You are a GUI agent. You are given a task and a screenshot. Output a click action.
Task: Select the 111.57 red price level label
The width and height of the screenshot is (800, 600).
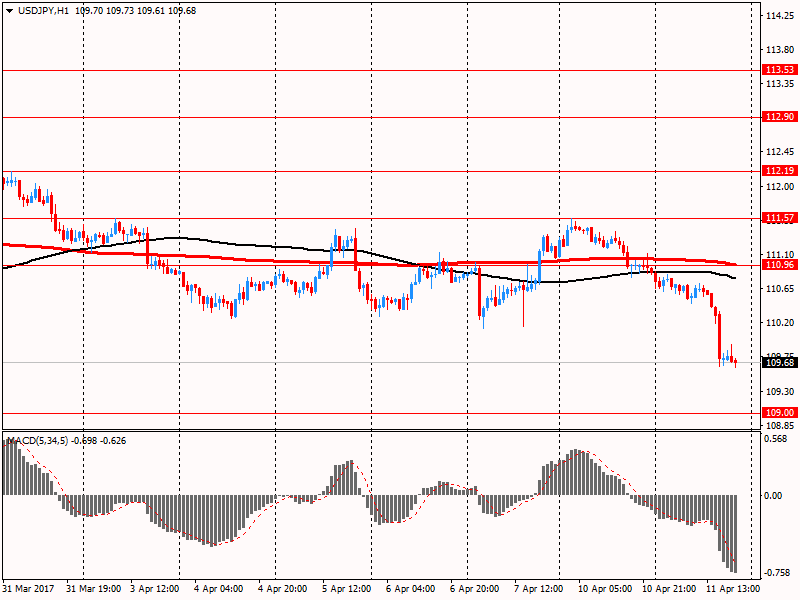pyautogui.click(x=780, y=218)
